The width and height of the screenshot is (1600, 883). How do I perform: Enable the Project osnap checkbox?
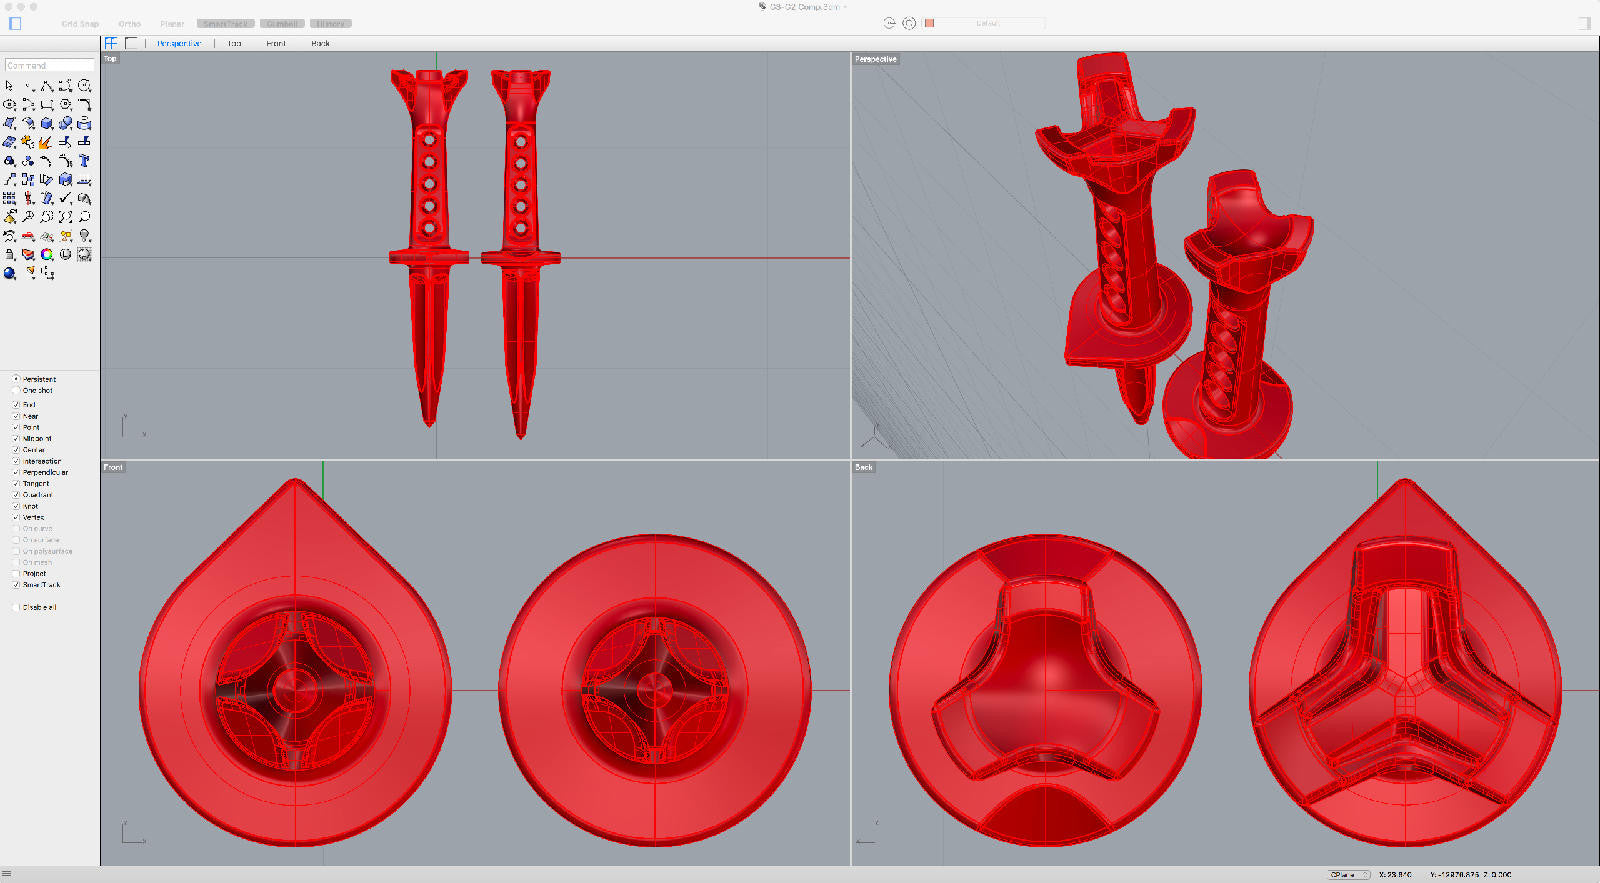(x=16, y=573)
